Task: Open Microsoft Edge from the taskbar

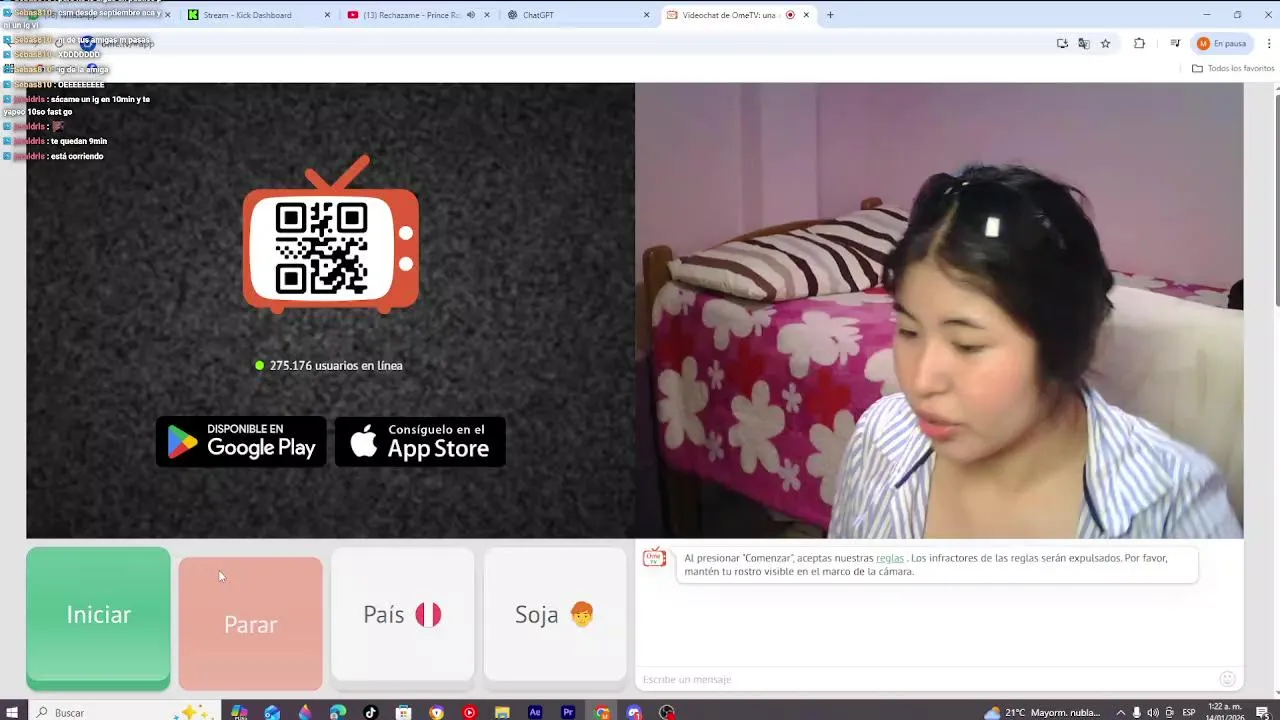Action: click(x=338, y=712)
